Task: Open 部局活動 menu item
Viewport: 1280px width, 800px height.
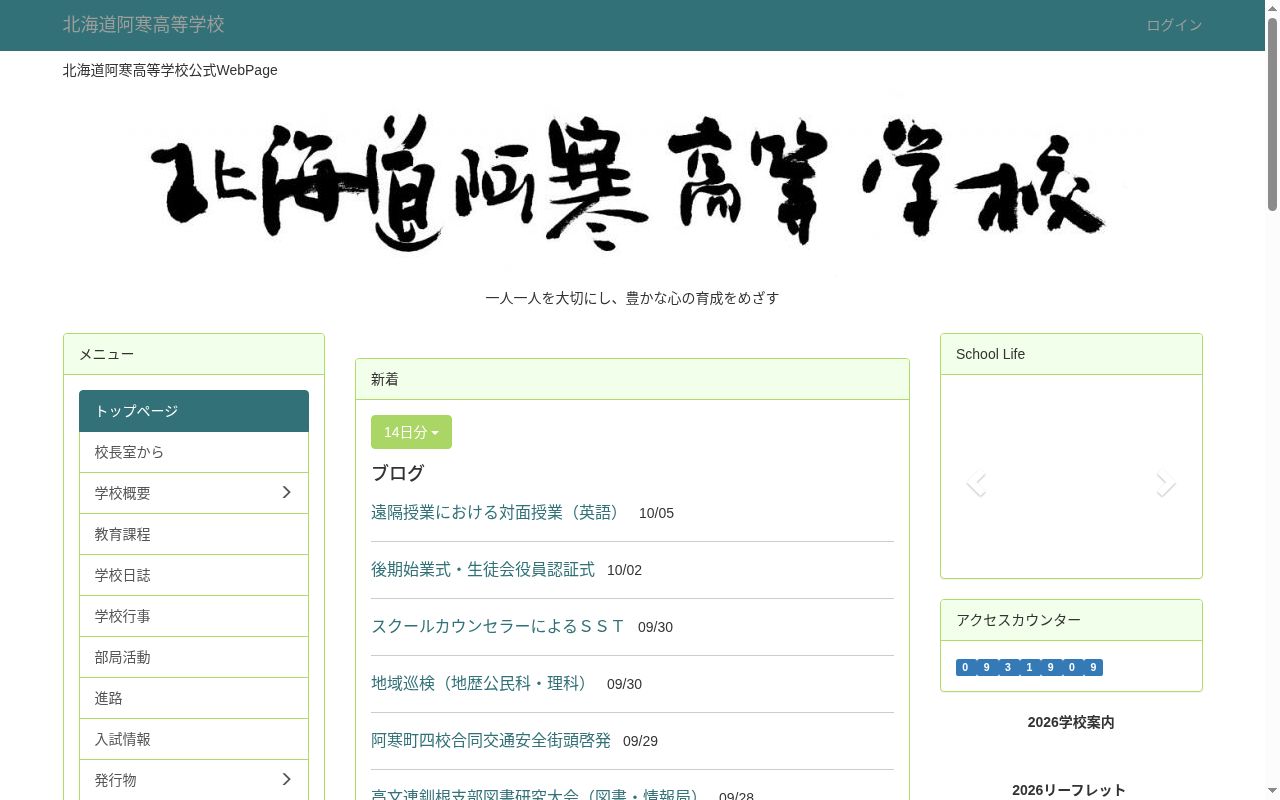Action: (x=194, y=657)
